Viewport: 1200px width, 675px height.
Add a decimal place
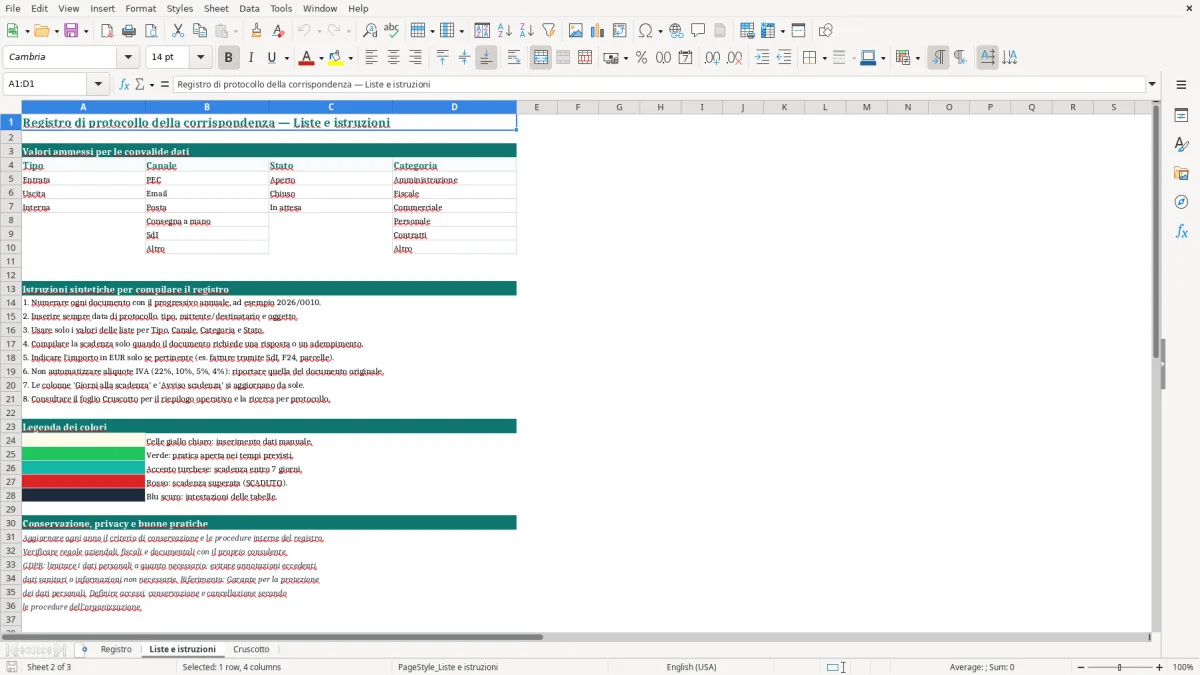pyautogui.click(x=712, y=58)
